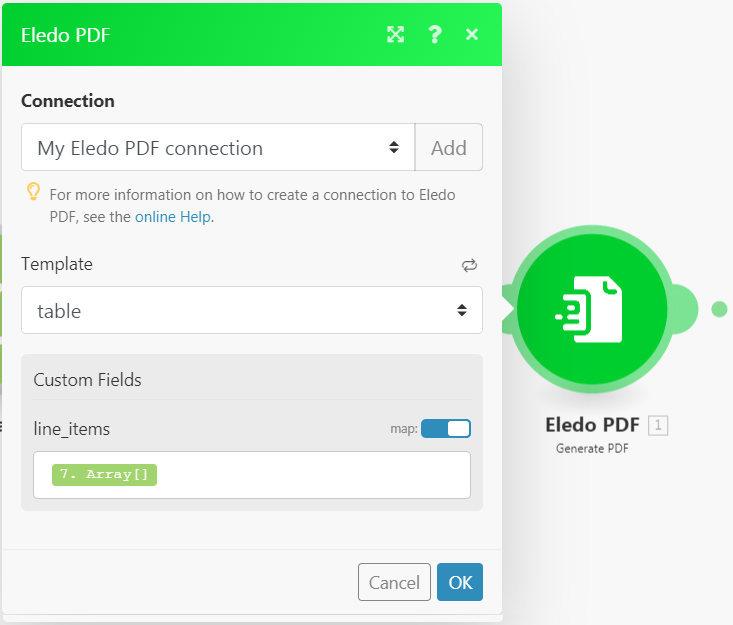Click the Custom Fields section header
This screenshot has height=625, width=733.
(88, 380)
